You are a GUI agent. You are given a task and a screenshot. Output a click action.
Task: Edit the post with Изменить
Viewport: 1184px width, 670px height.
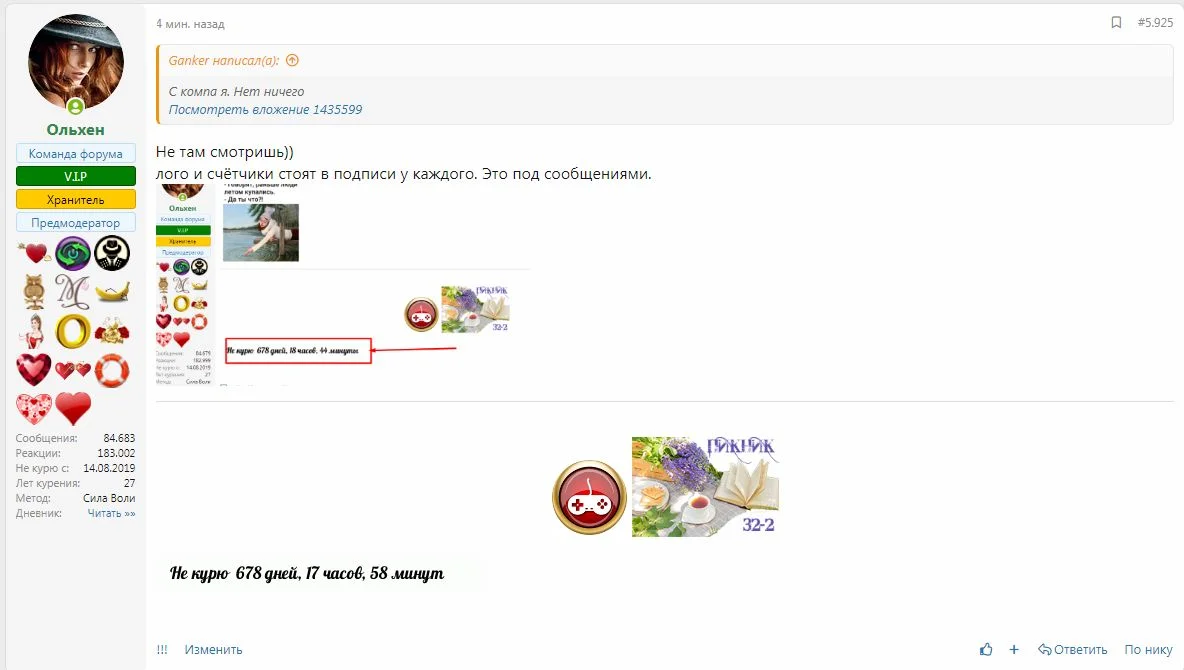(213, 650)
